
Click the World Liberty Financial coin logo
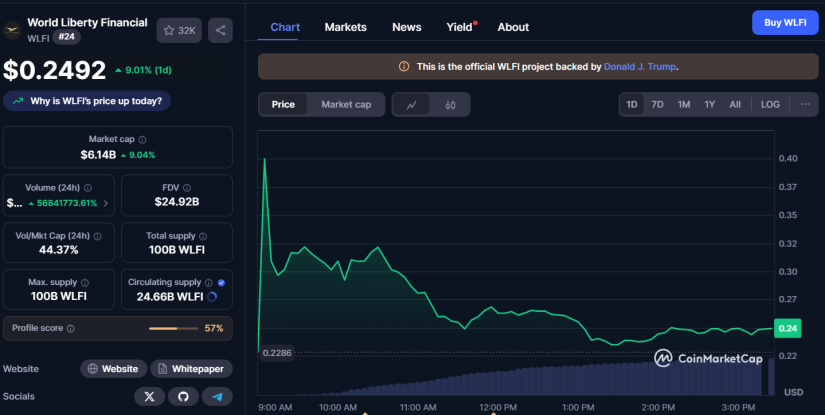coord(12,30)
